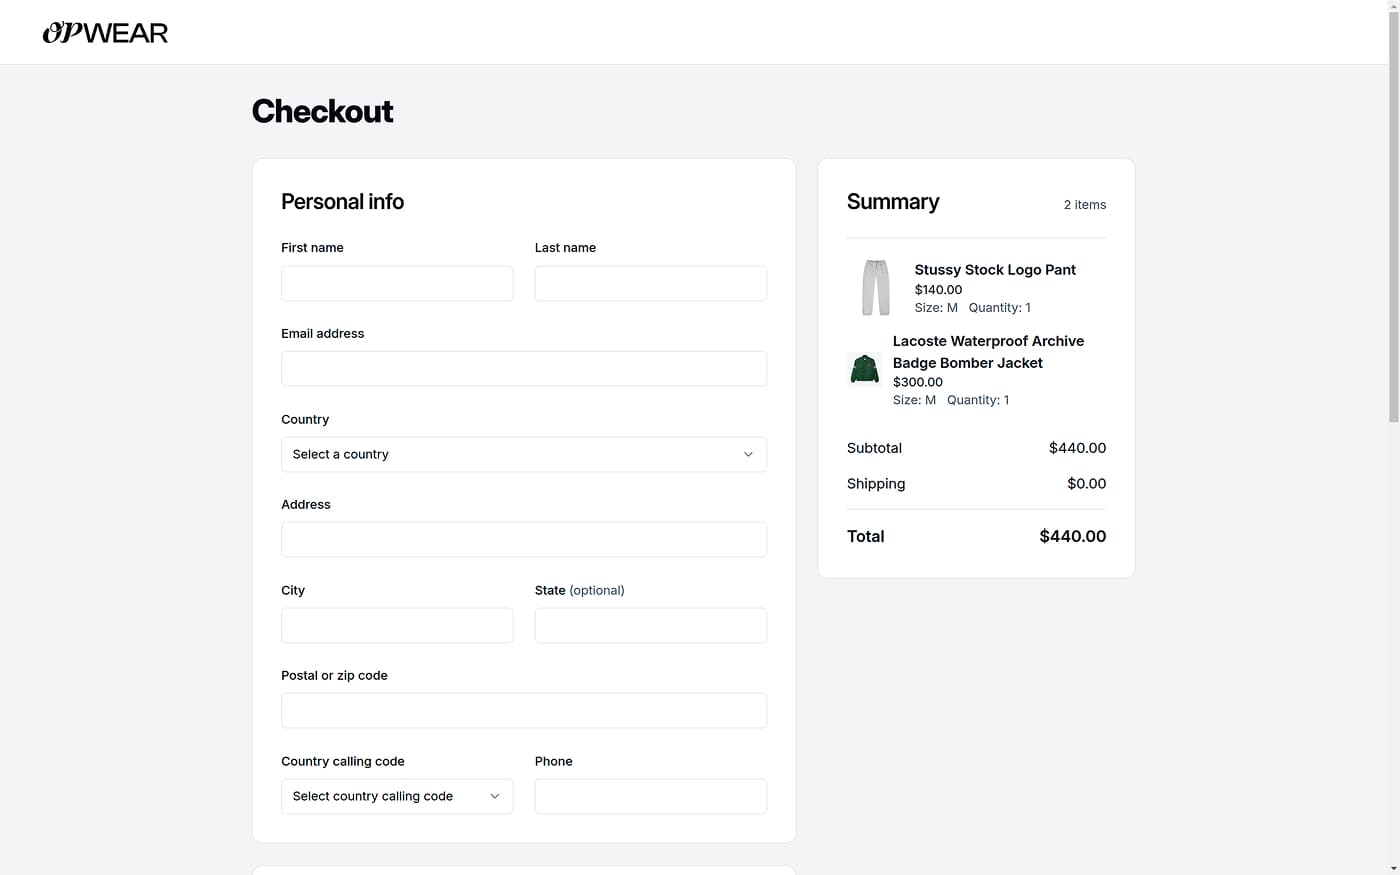Click the Phone input field
This screenshot has height=875, width=1400.
(651, 796)
